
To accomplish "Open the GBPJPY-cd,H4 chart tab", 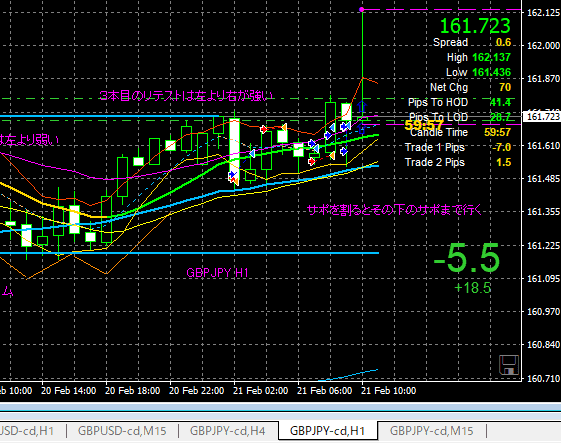I will 228,430.
